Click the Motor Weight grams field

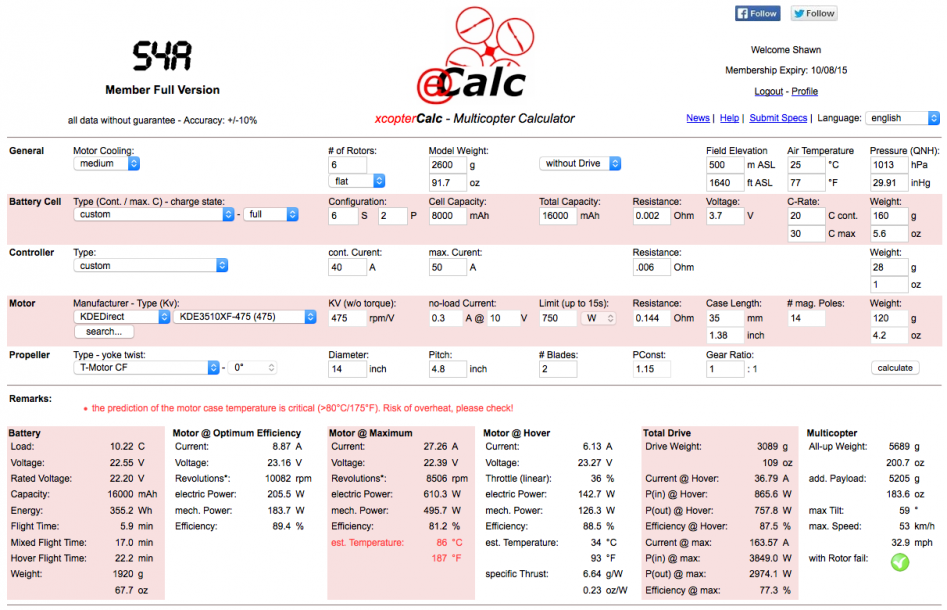point(889,318)
